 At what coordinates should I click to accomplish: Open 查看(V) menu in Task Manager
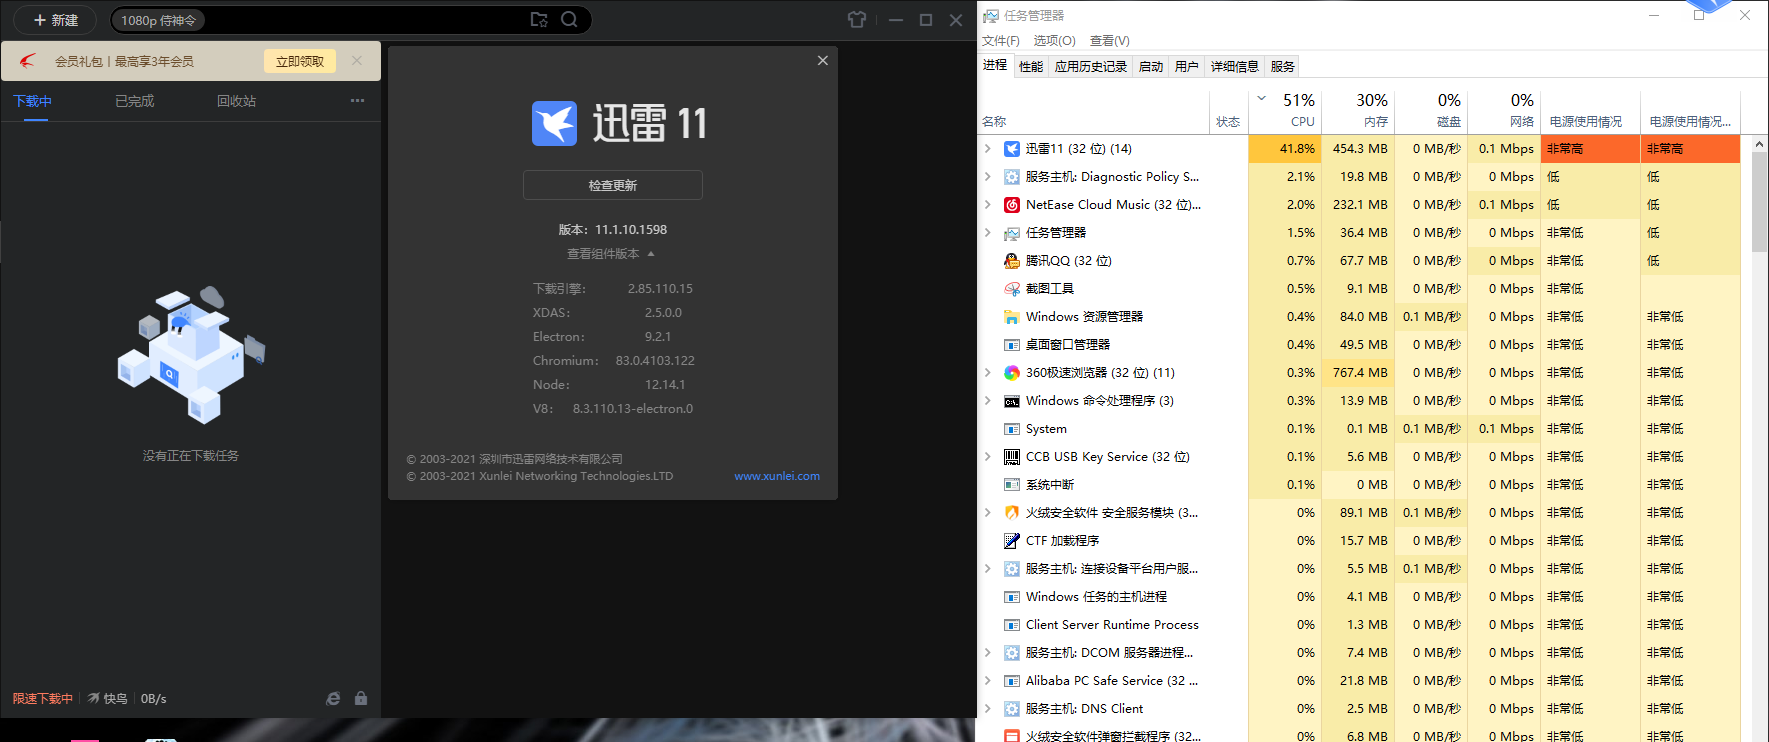coord(1109,41)
